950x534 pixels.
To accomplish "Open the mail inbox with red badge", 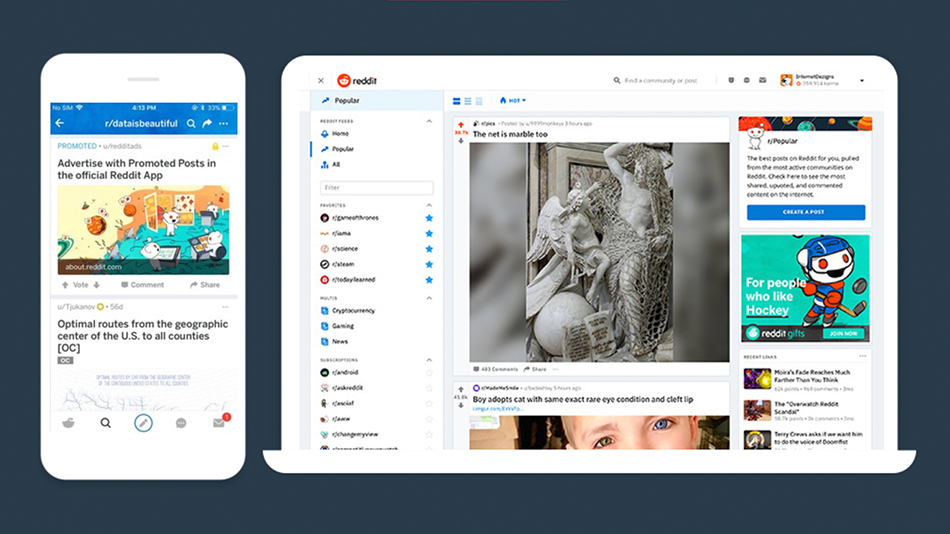I will tap(219, 422).
